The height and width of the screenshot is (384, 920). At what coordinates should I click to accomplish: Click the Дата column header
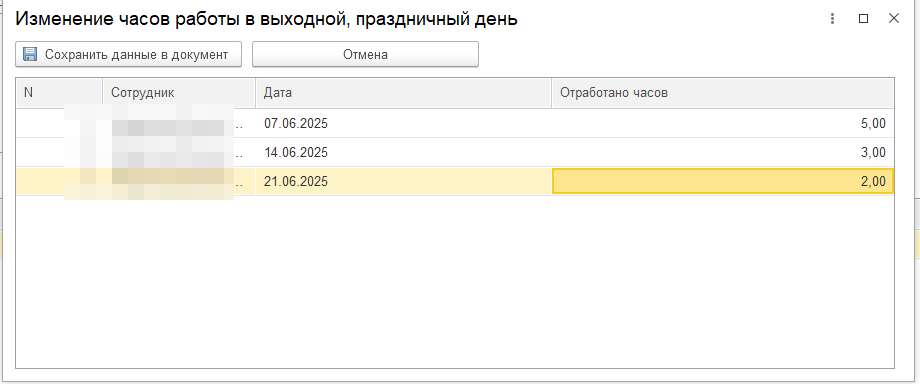pyautogui.click(x=404, y=93)
